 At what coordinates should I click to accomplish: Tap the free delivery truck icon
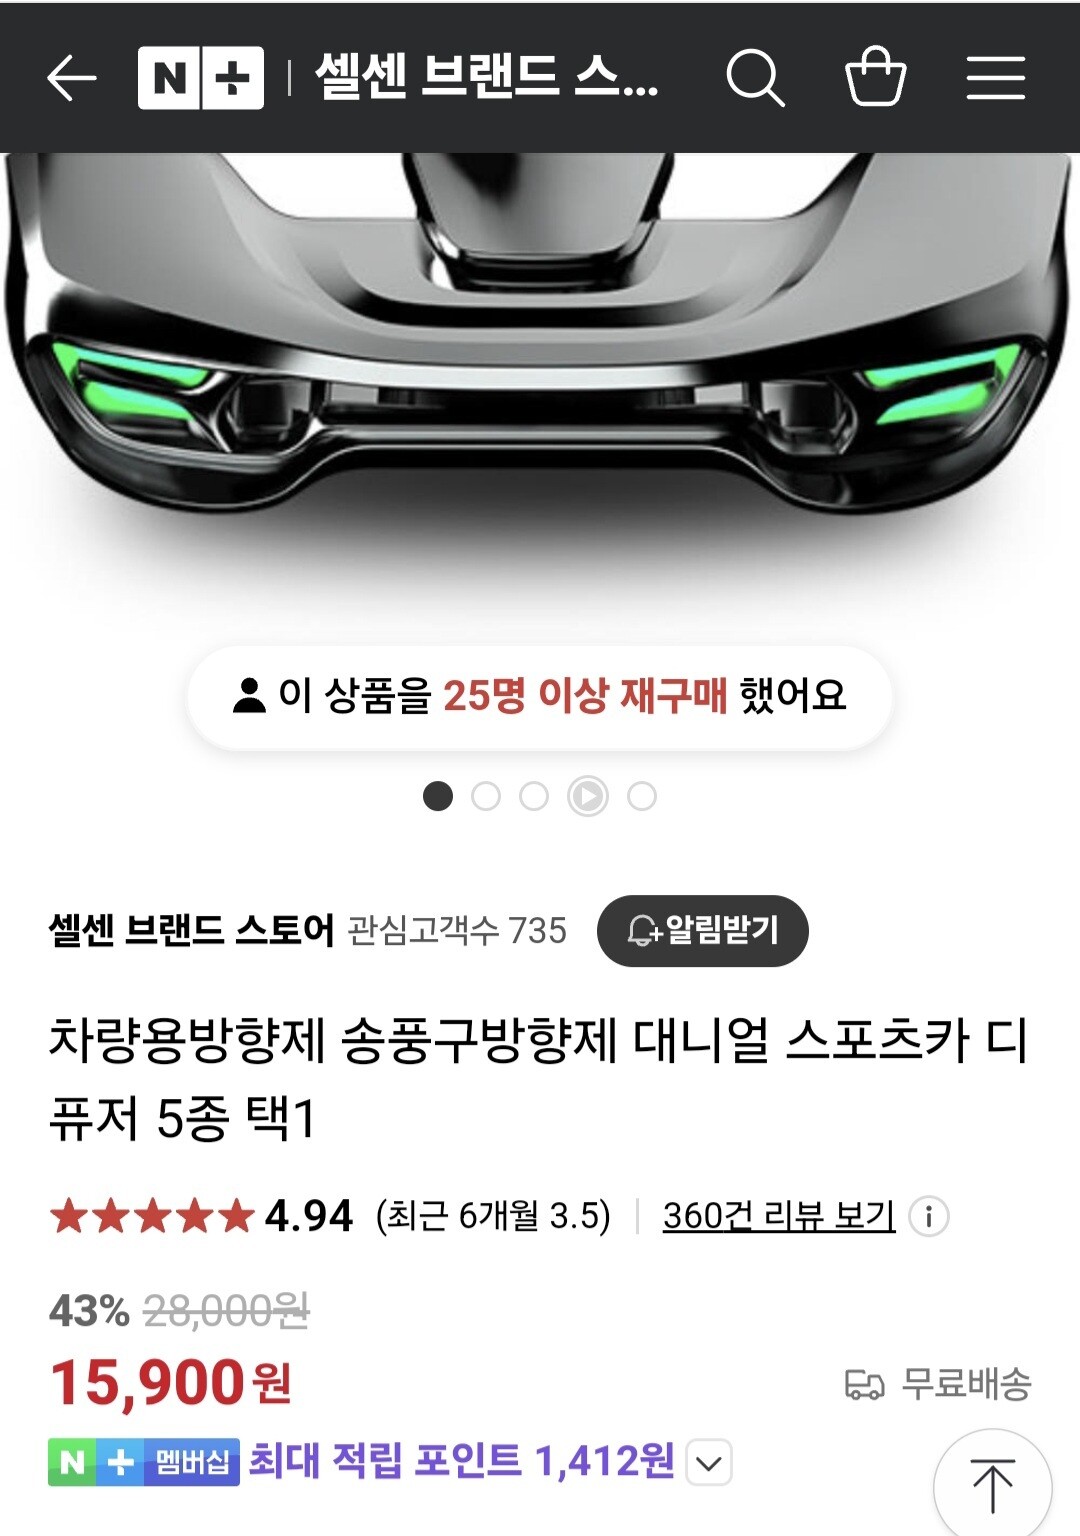865,1385
